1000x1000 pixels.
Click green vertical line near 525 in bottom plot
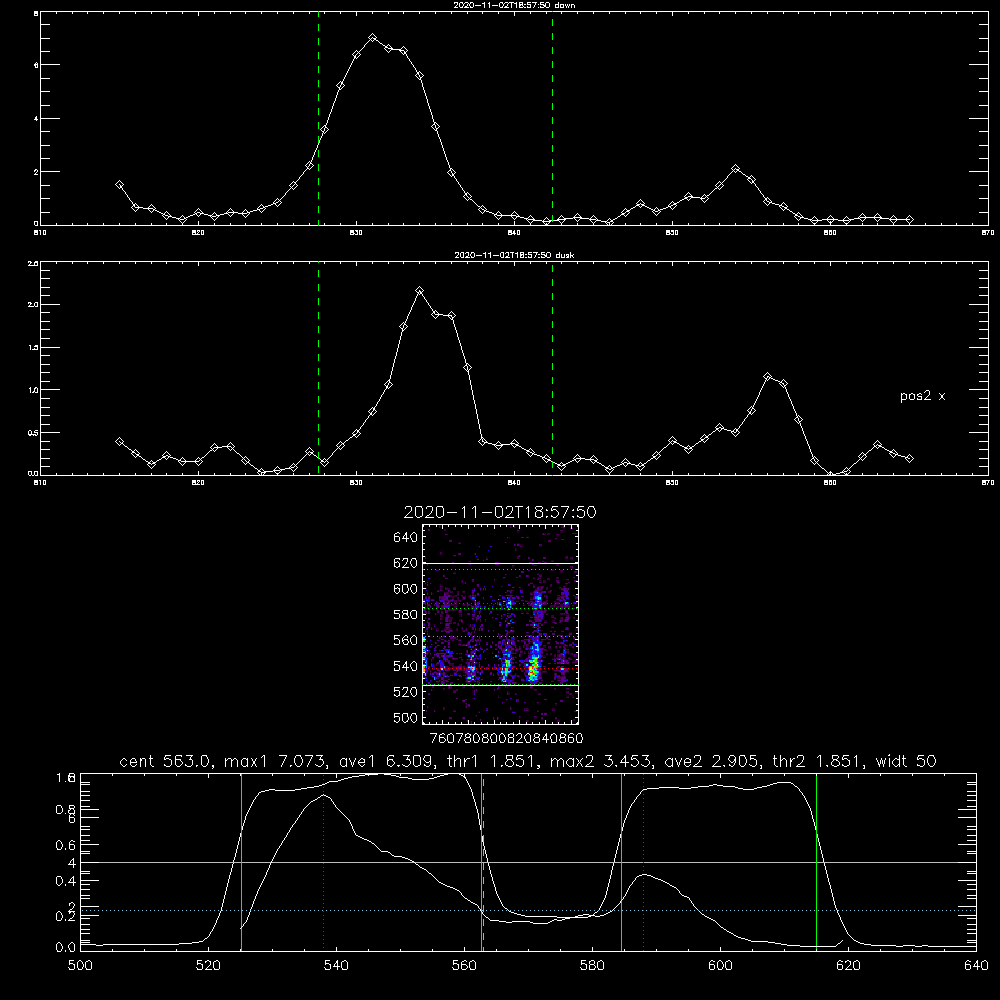[241, 862]
